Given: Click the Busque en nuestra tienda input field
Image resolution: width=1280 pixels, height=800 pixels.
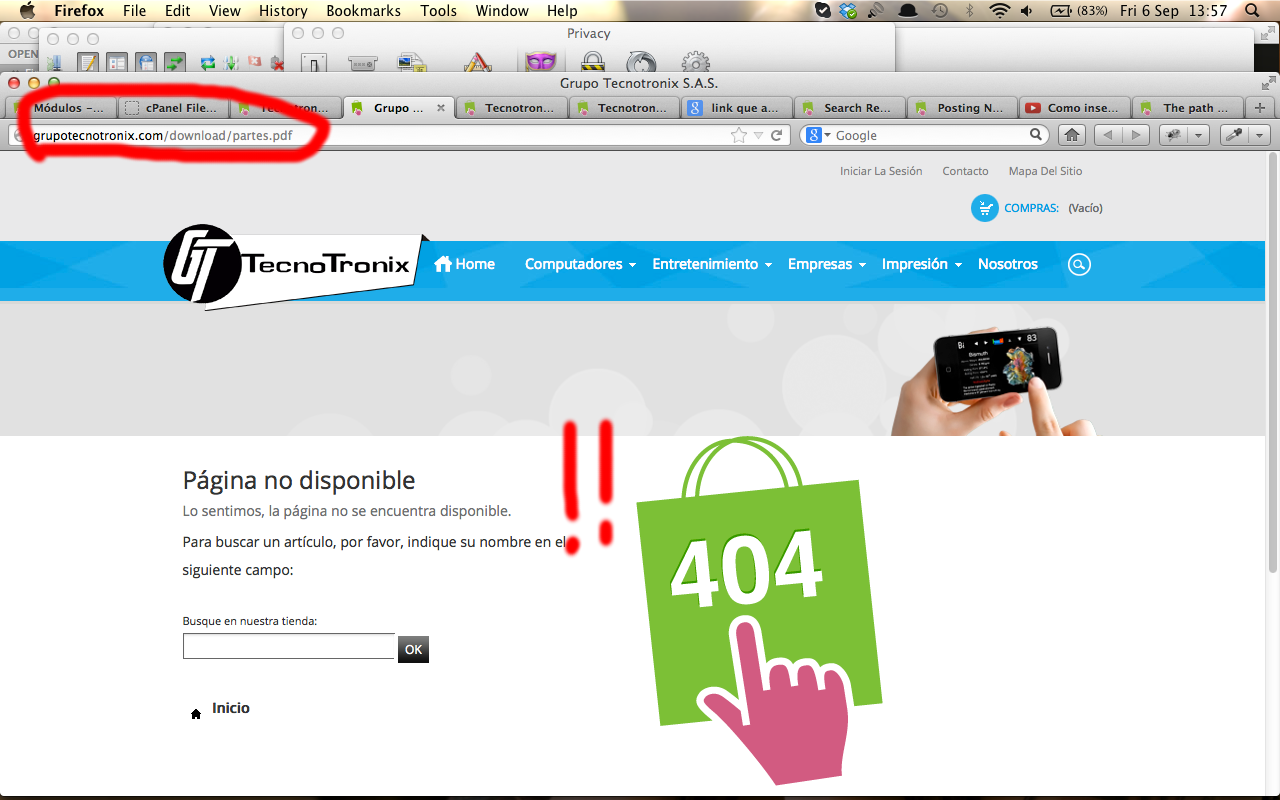Looking at the screenshot, I should tap(289, 646).
